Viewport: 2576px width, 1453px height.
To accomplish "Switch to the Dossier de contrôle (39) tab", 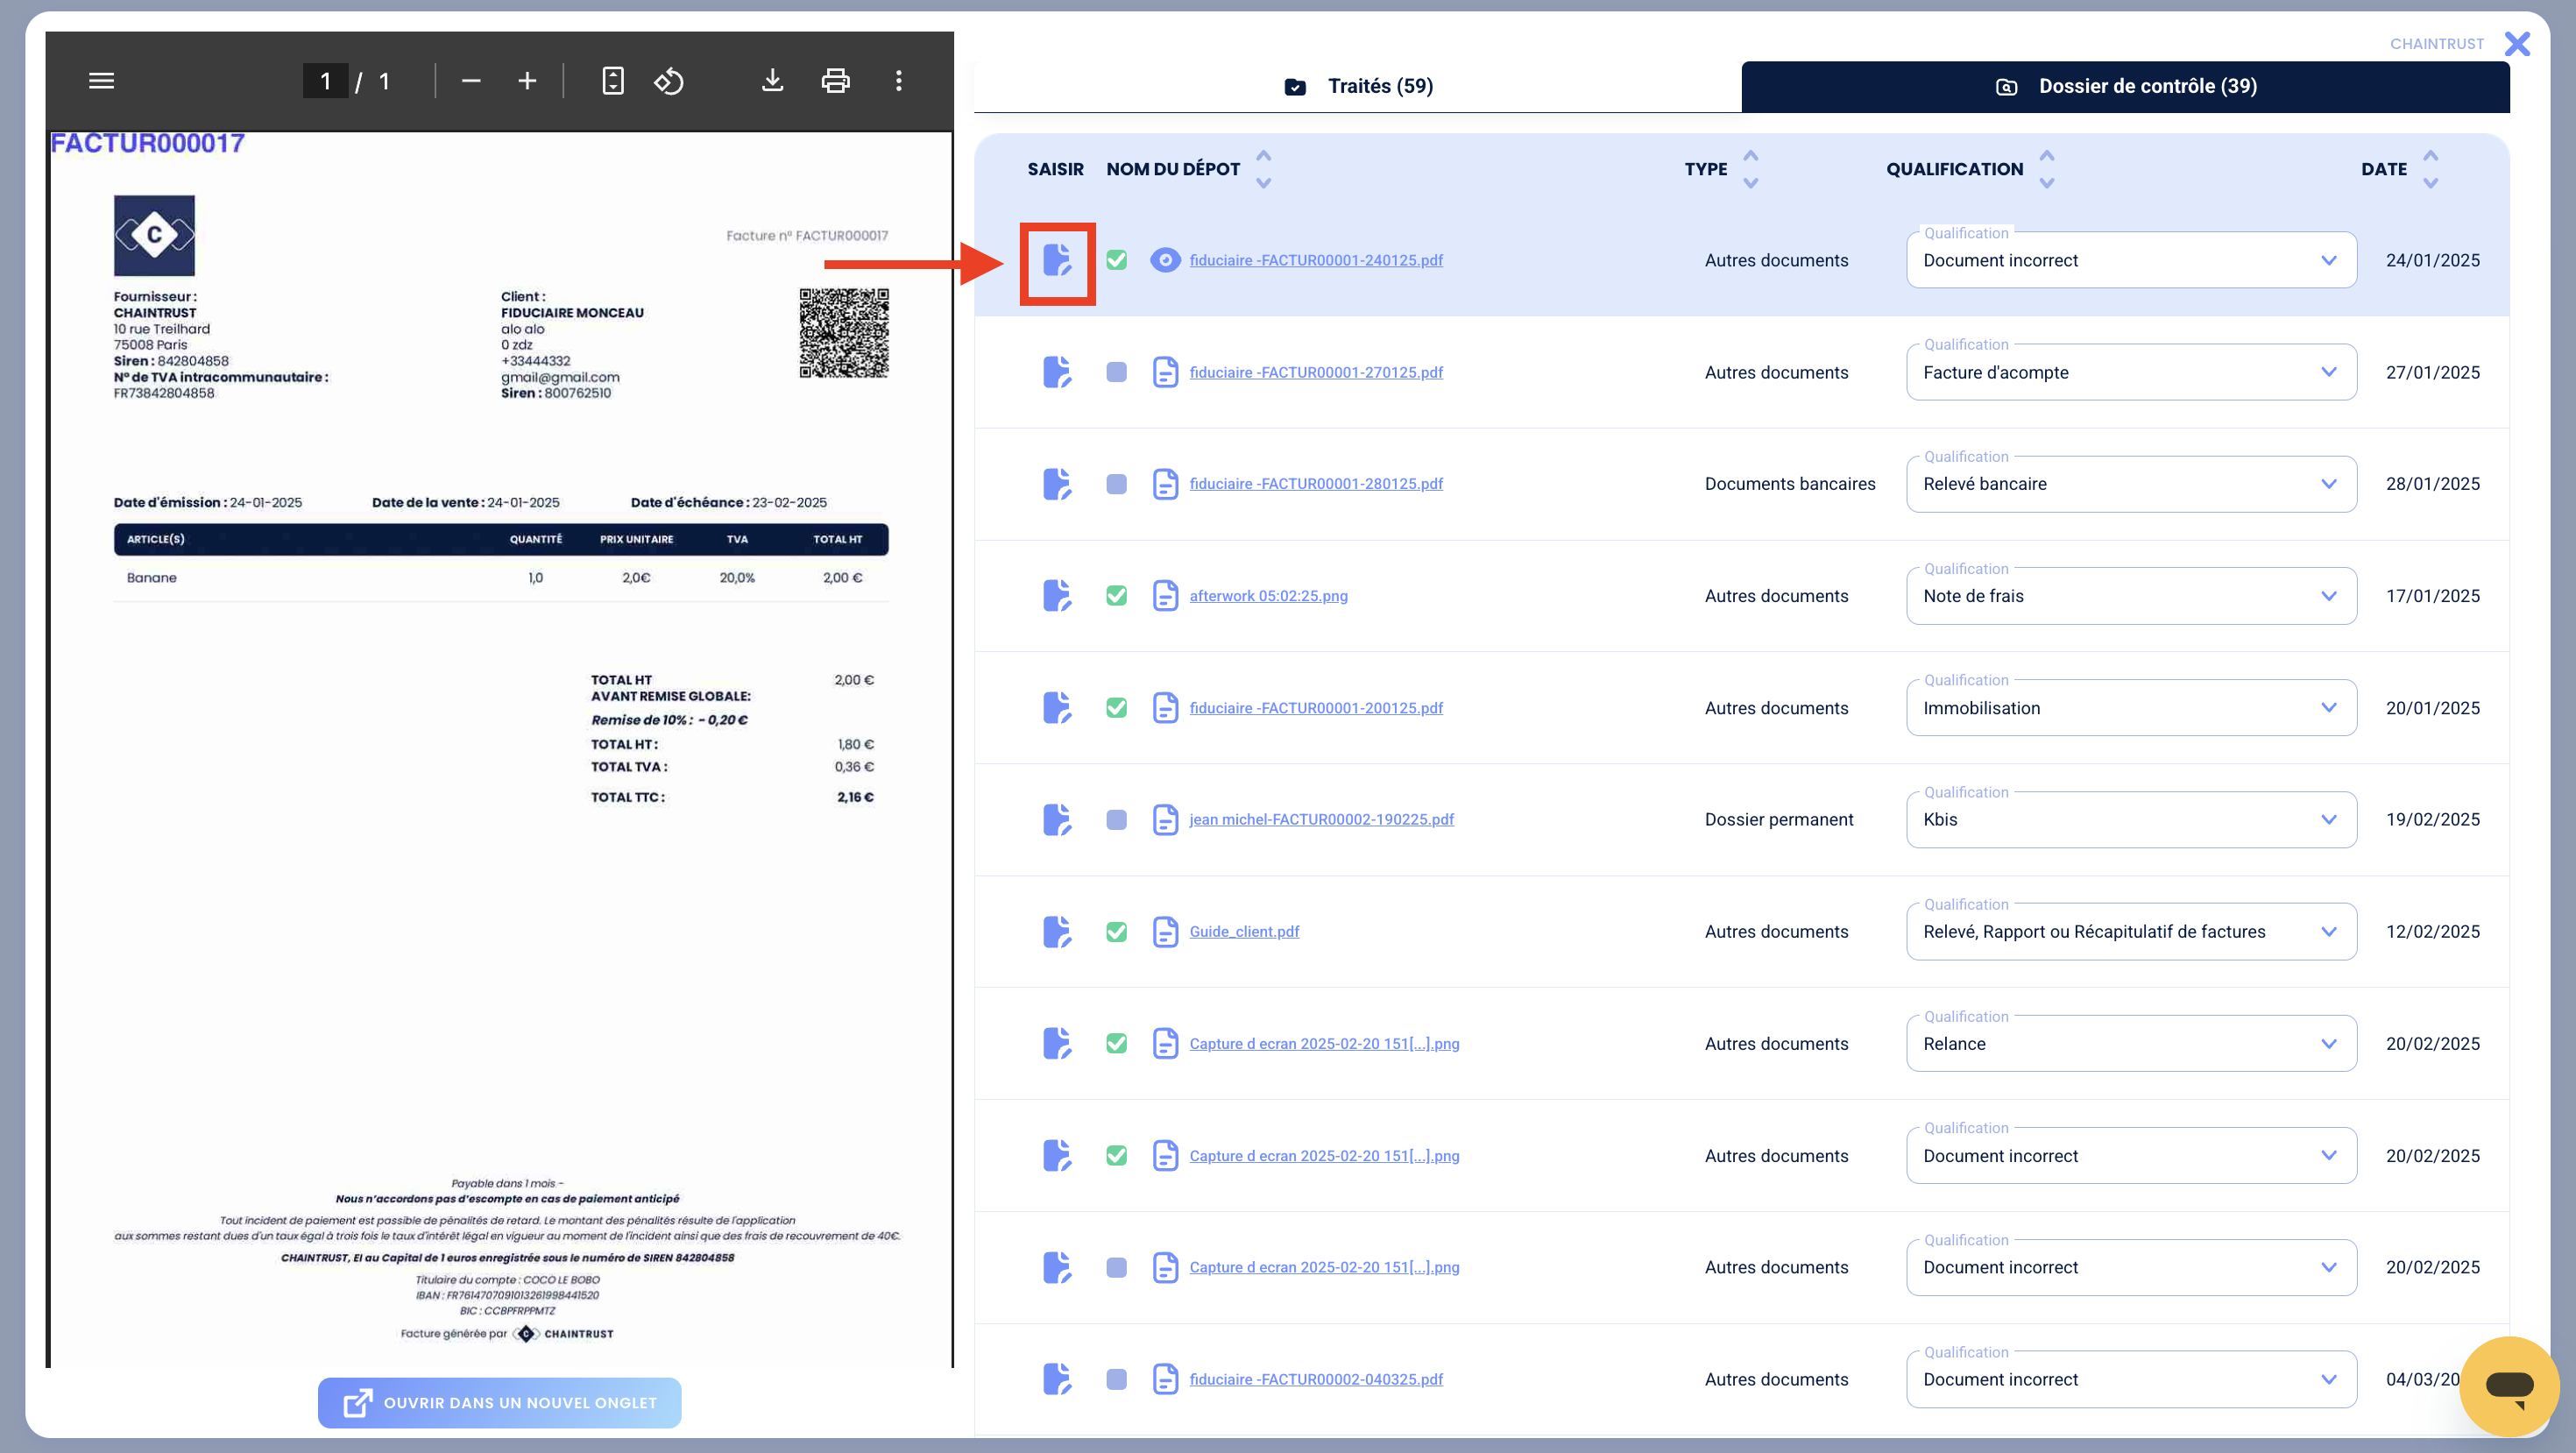I will coord(2125,86).
